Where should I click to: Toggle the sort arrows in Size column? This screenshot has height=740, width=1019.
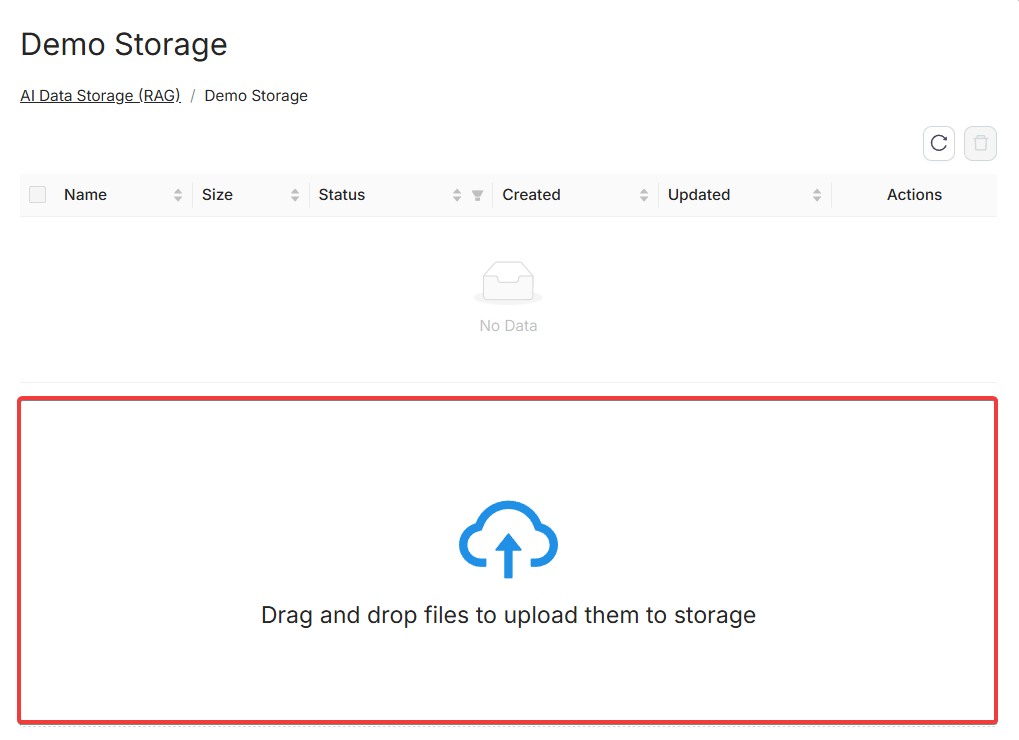(295, 196)
